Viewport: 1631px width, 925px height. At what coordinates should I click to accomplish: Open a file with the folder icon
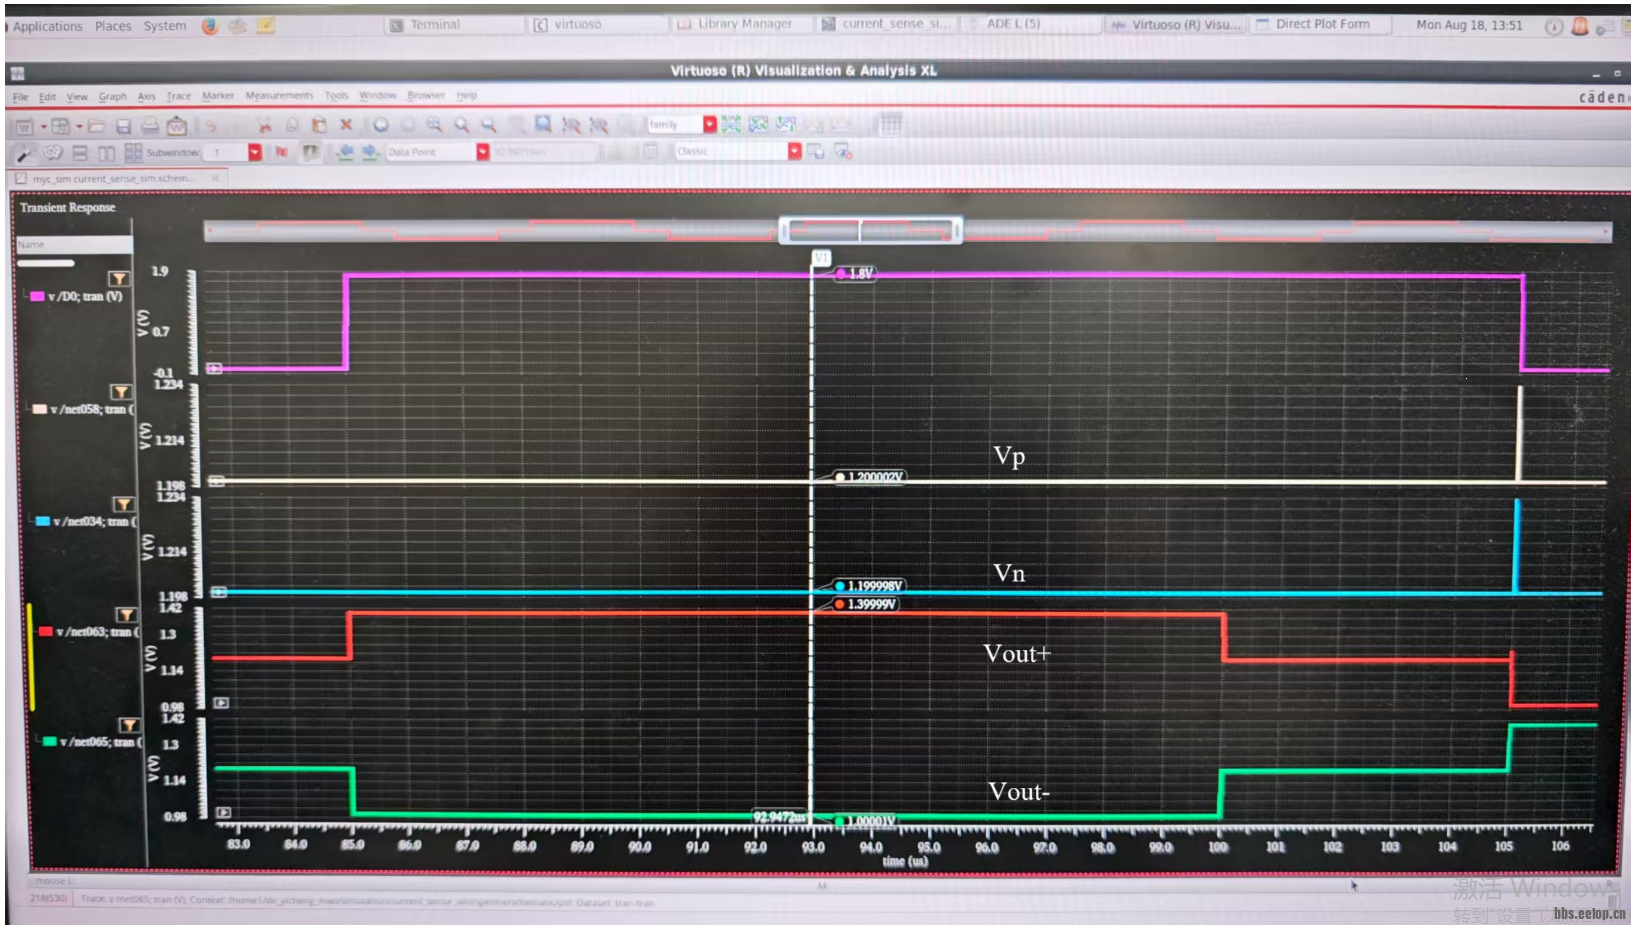tap(97, 127)
